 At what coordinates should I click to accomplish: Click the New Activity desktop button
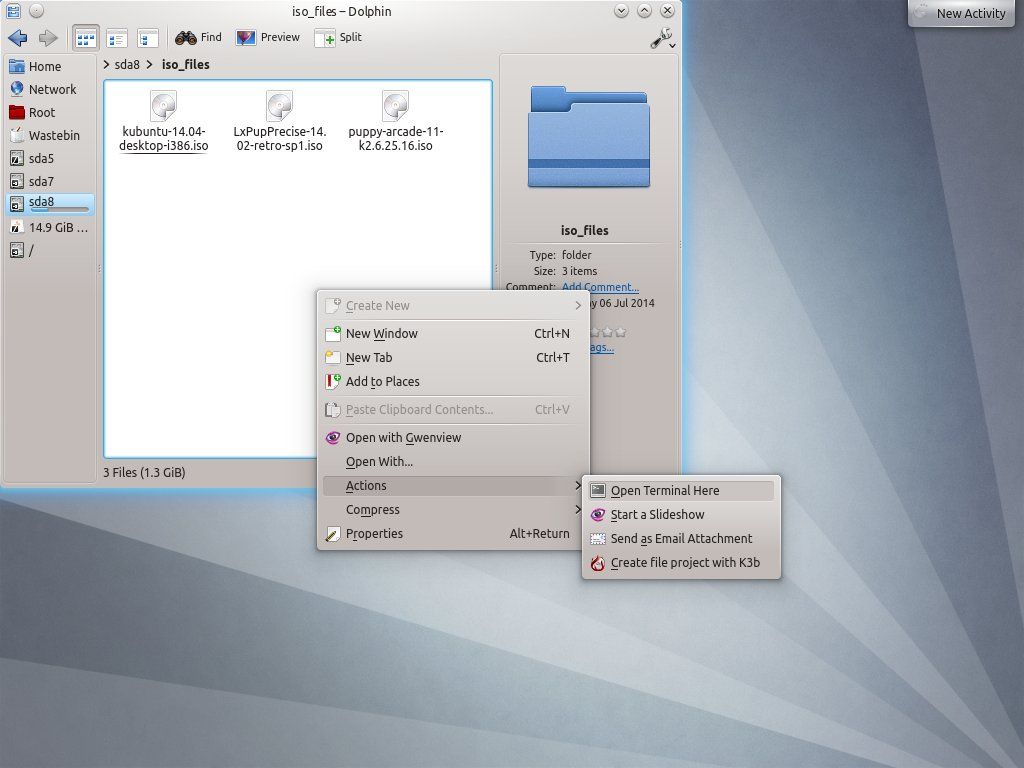[961, 13]
